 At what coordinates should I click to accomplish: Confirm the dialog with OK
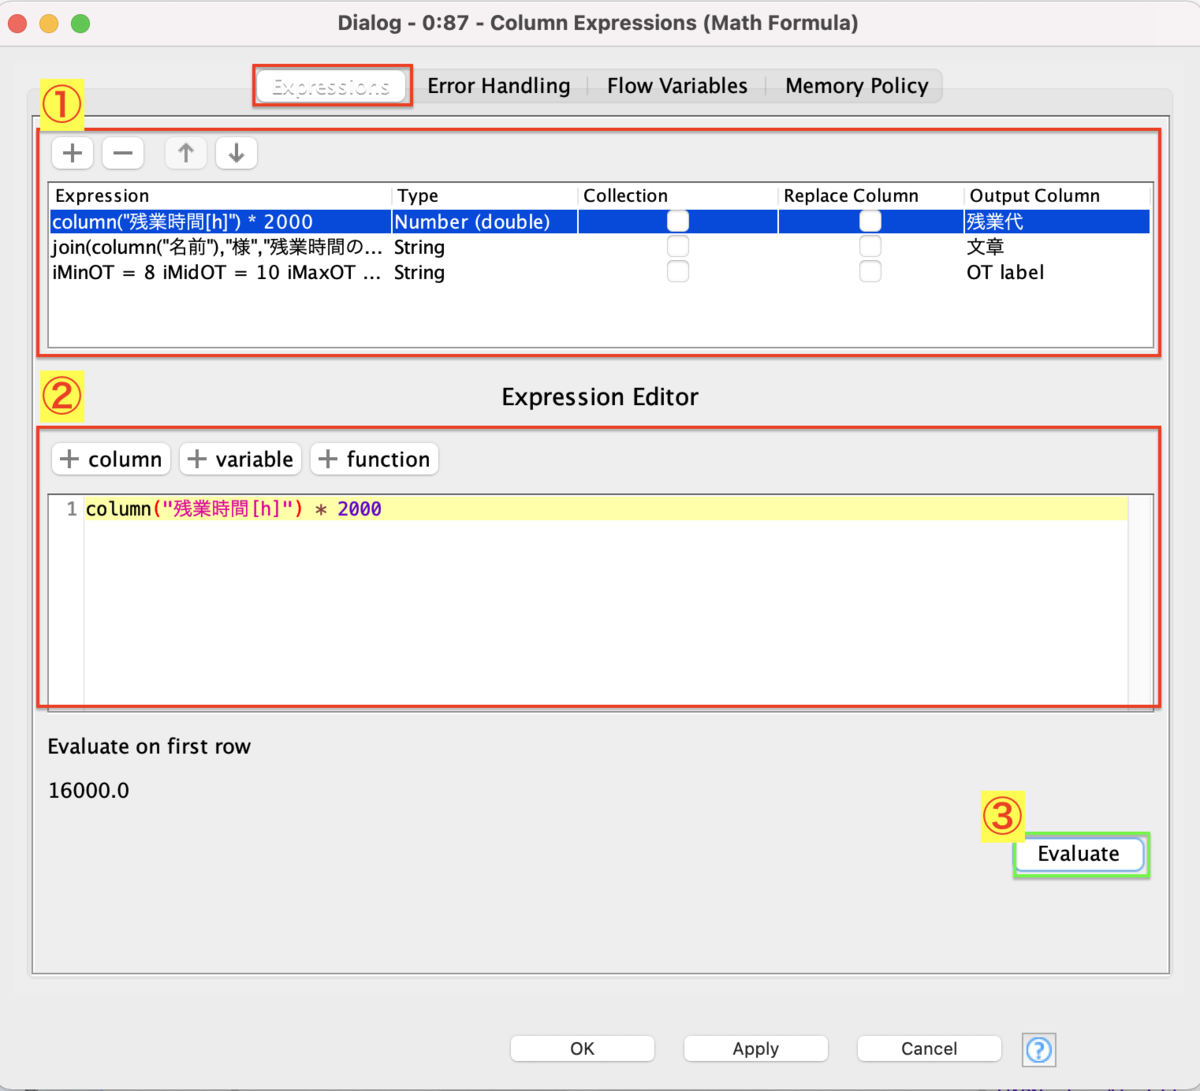click(582, 1048)
